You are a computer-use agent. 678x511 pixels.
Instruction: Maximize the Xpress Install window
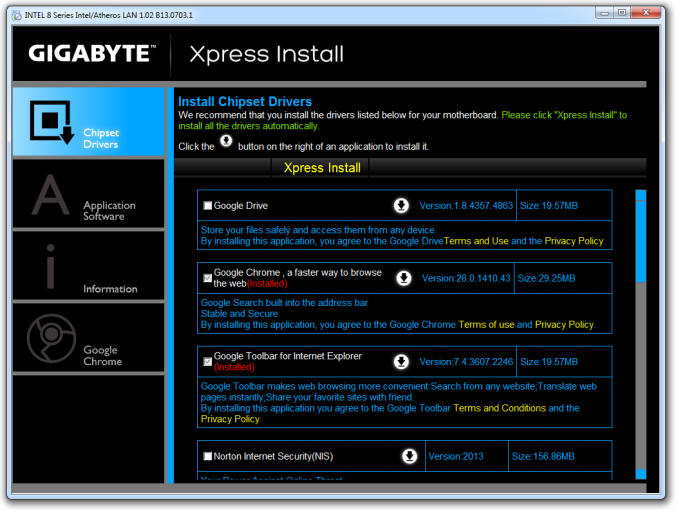coord(622,13)
